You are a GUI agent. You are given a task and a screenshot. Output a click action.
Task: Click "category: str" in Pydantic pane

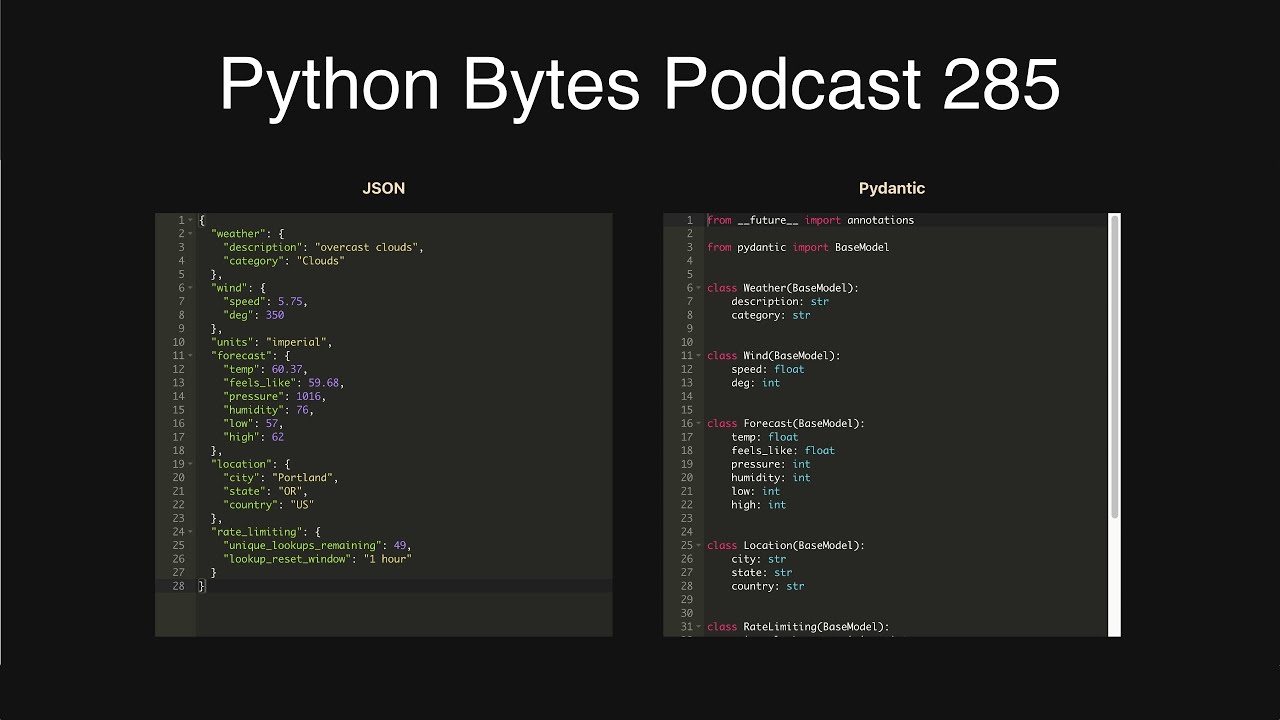pos(771,315)
